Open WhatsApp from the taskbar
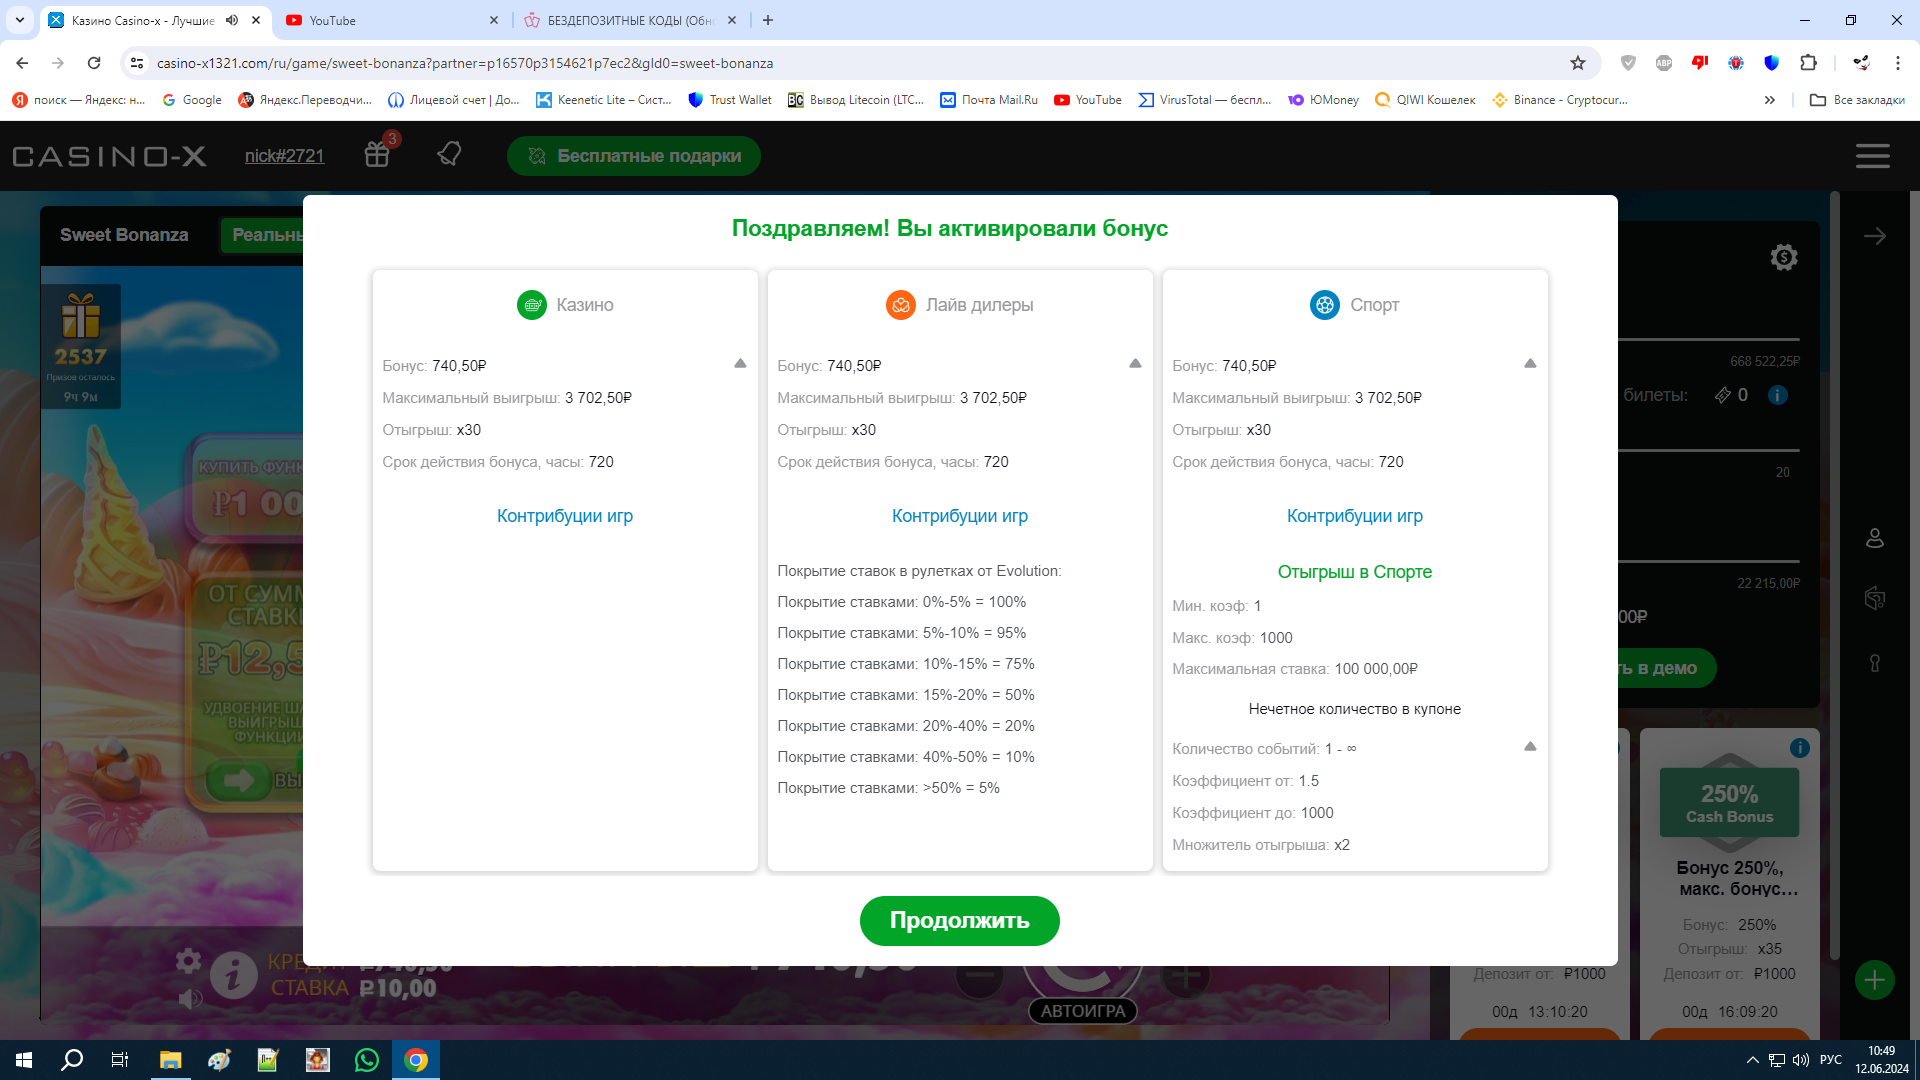The image size is (1920, 1080). tap(367, 1060)
